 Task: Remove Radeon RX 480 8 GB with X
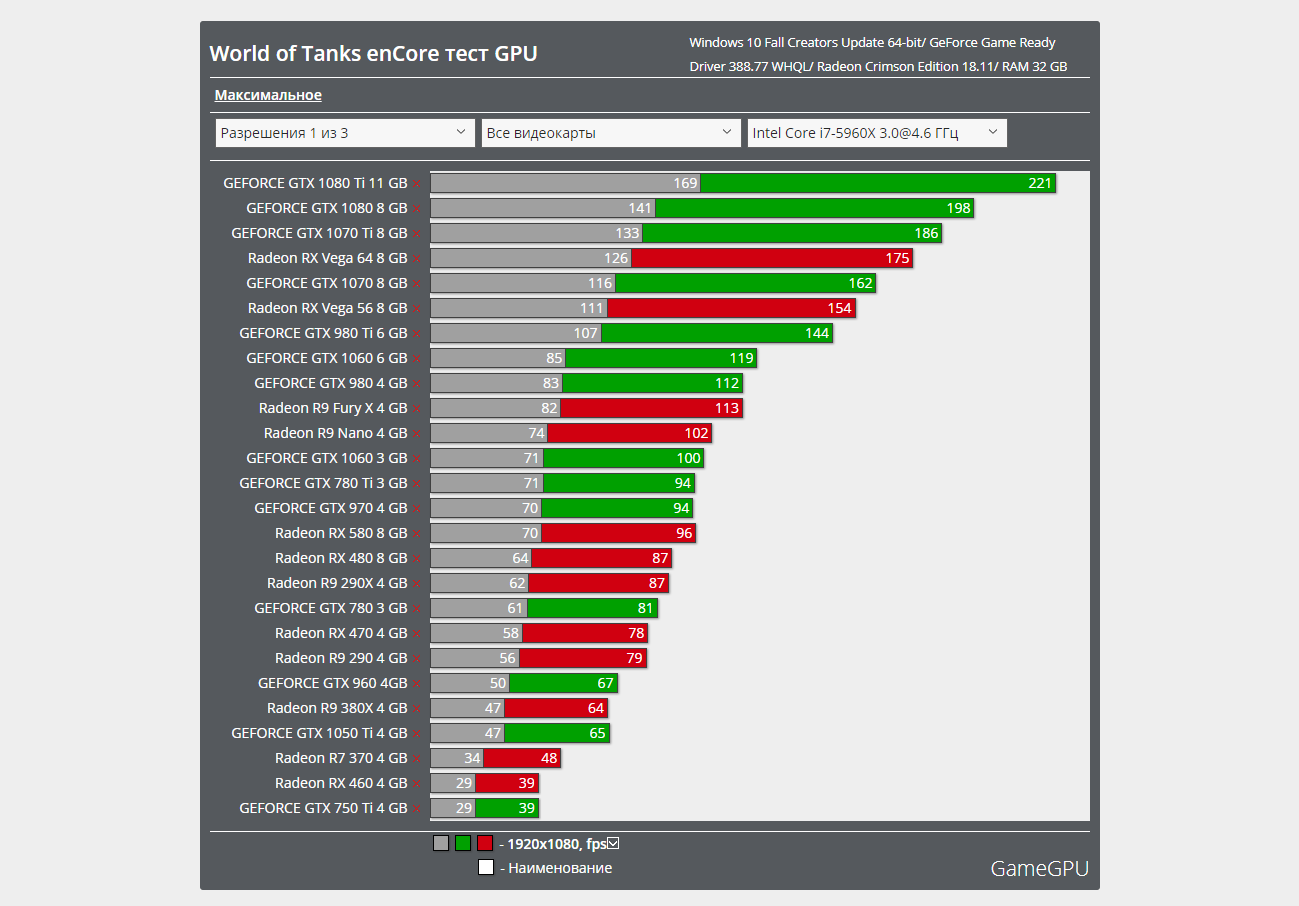coord(416,559)
